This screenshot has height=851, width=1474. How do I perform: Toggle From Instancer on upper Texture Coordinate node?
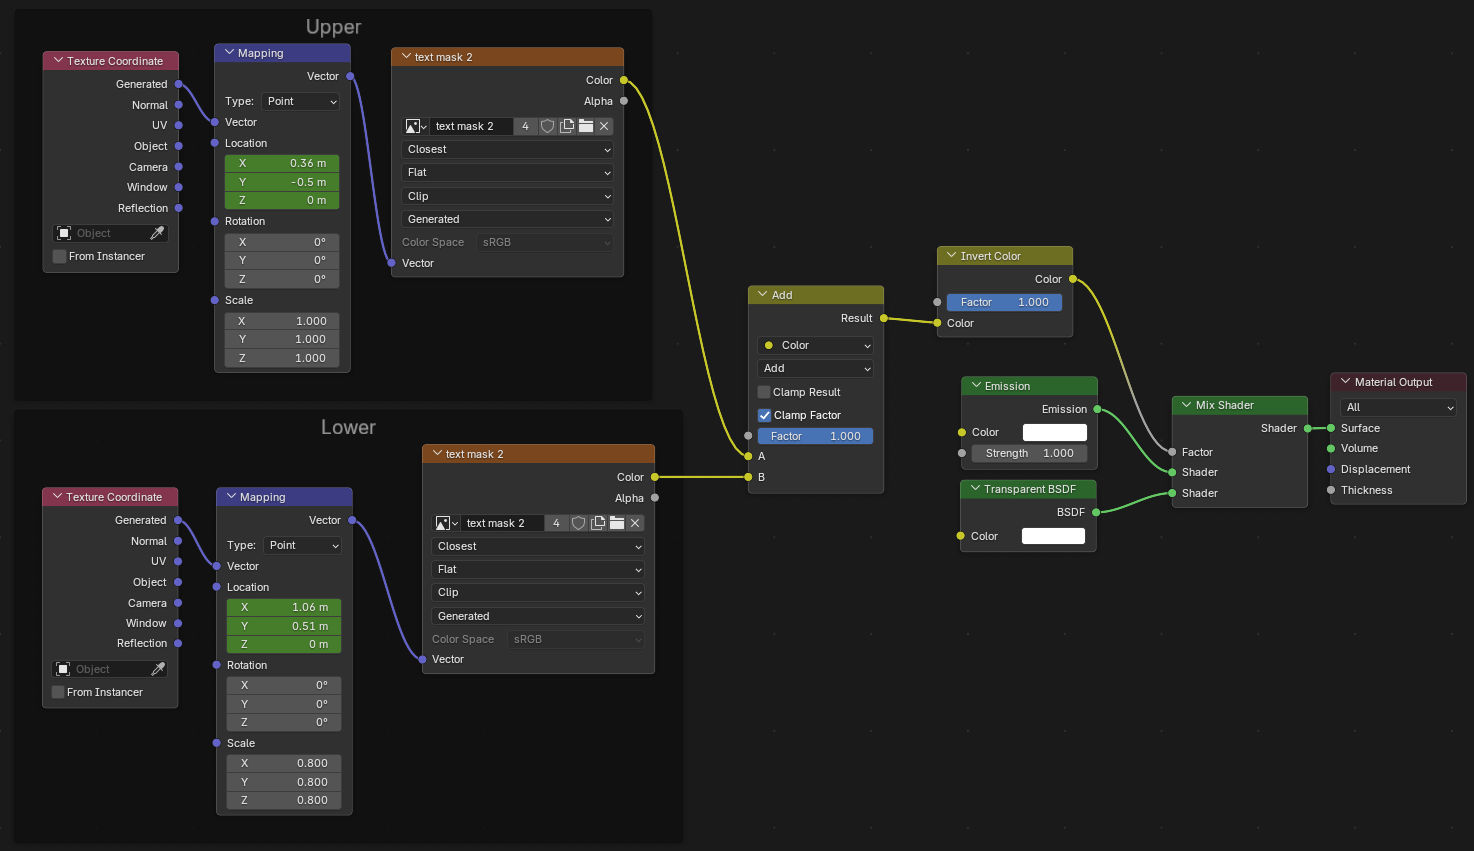click(59, 256)
